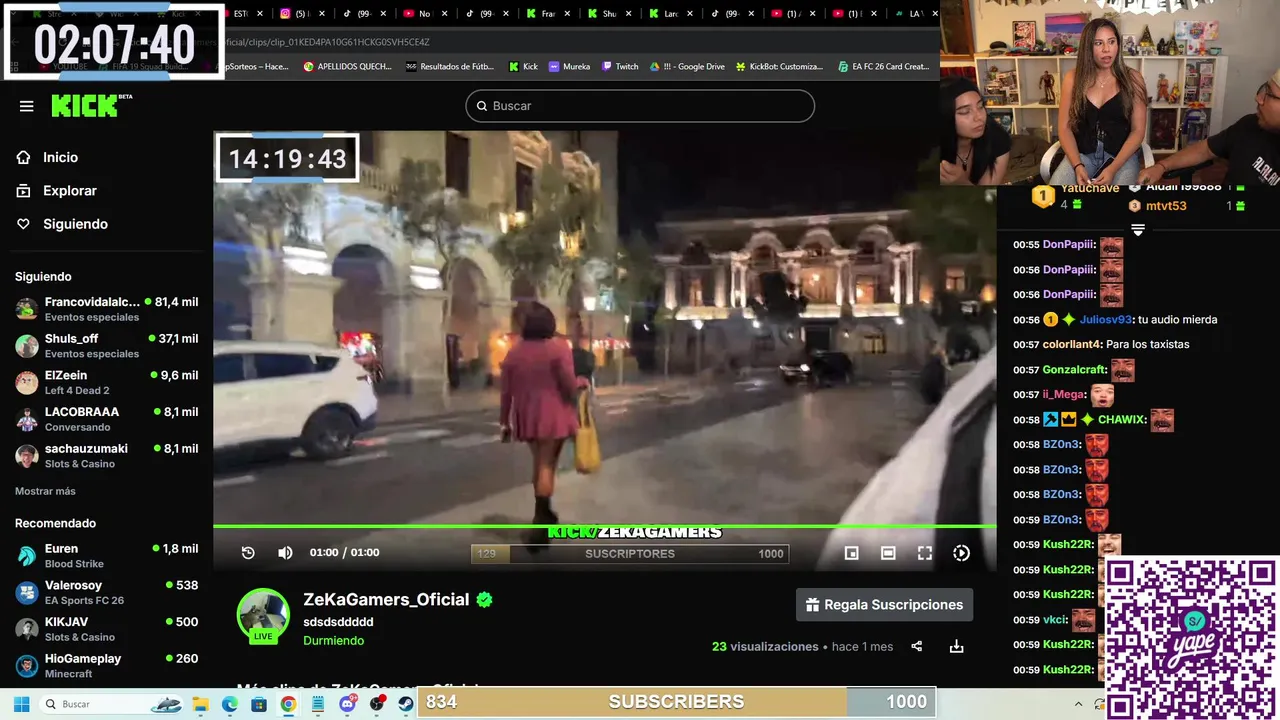This screenshot has height=720, width=1280.
Task: Open the Kick hamburger menu
Action: [27, 106]
